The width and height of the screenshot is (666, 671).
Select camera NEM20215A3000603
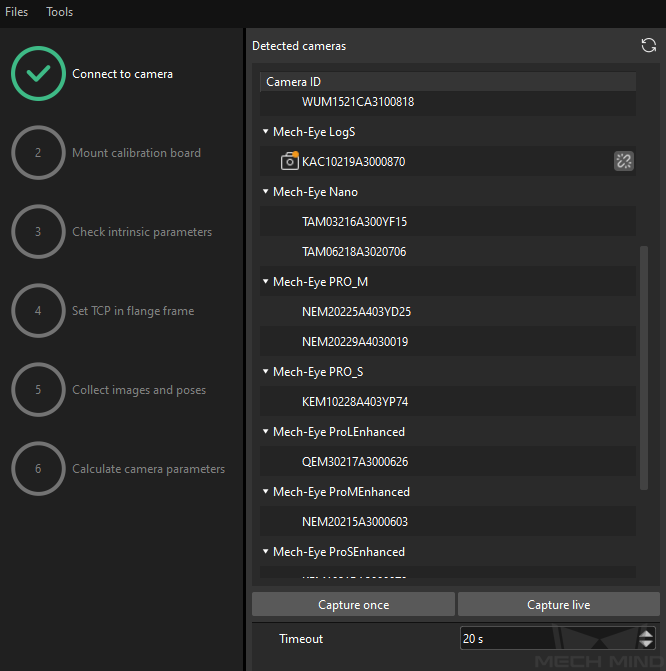pyautogui.click(x=448, y=521)
